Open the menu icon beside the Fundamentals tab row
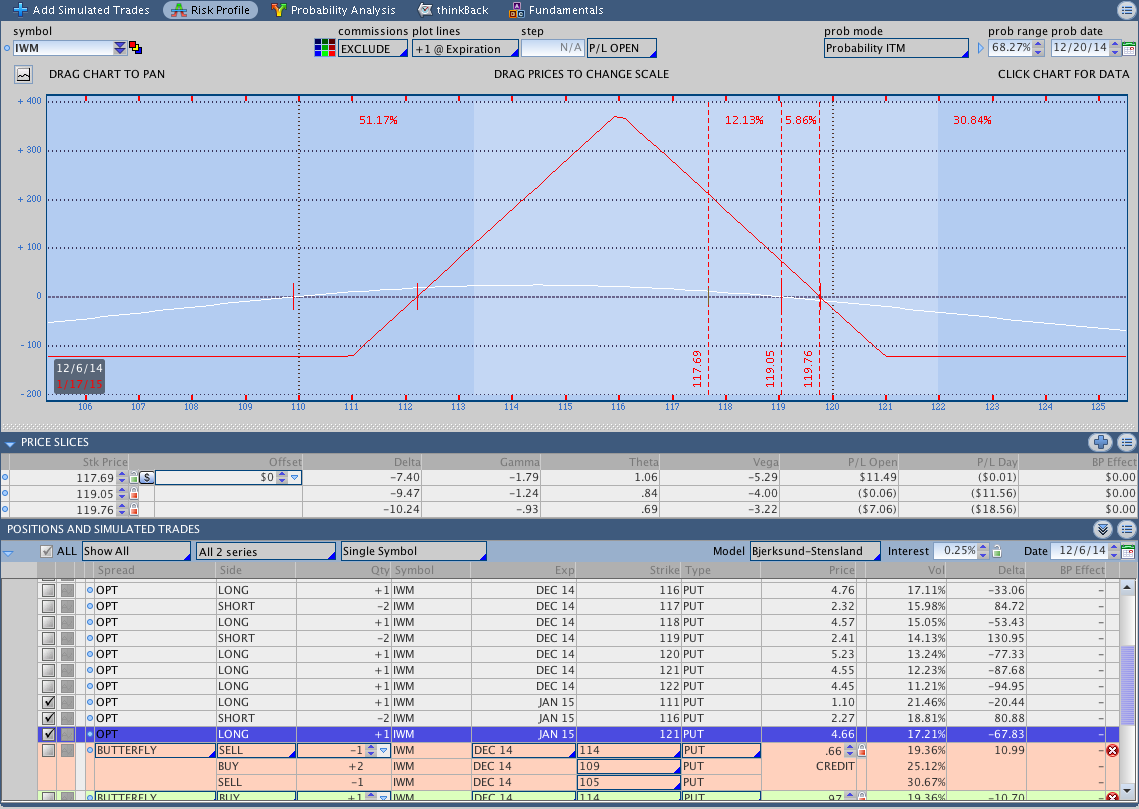 (1126, 9)
